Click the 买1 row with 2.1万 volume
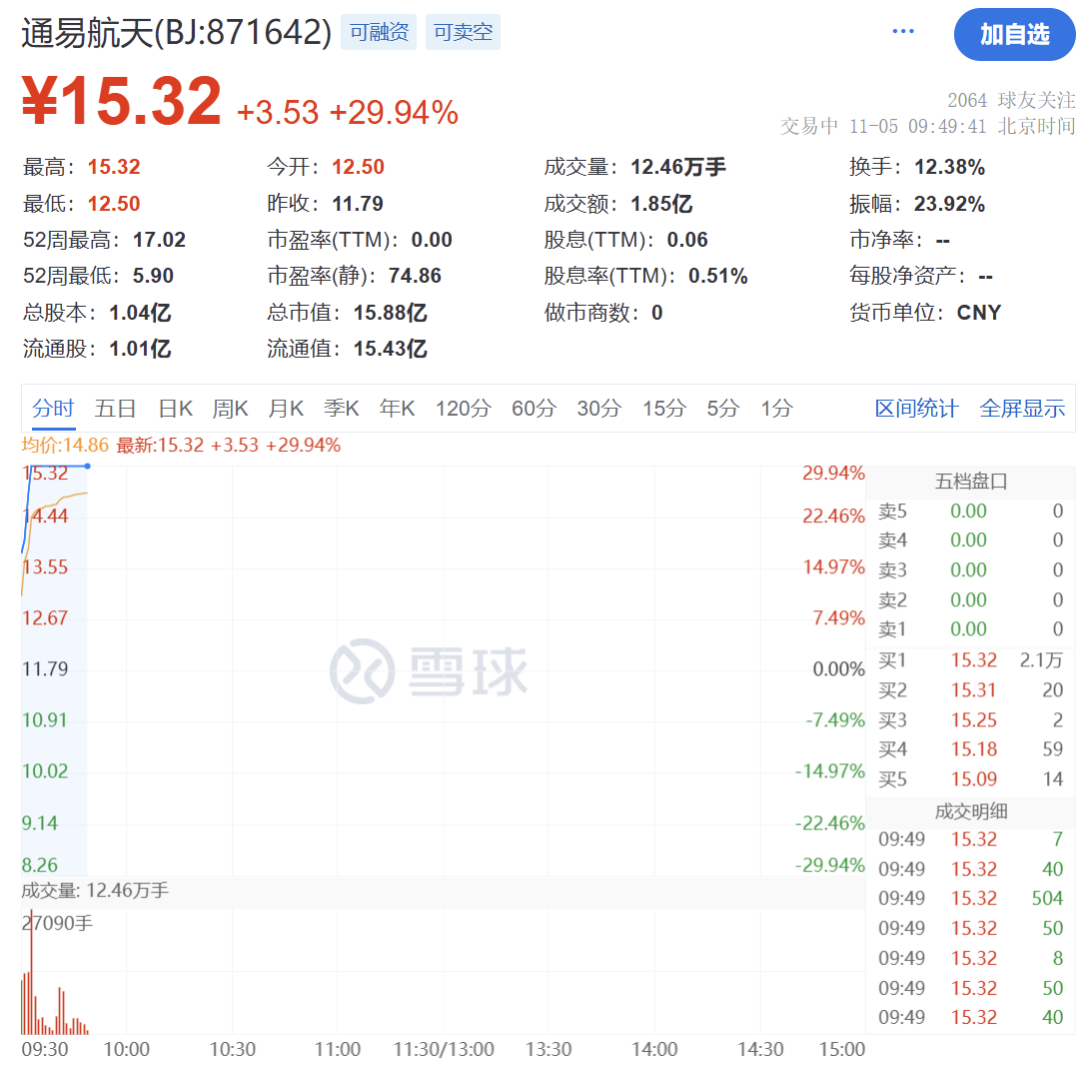 (970, 661)
